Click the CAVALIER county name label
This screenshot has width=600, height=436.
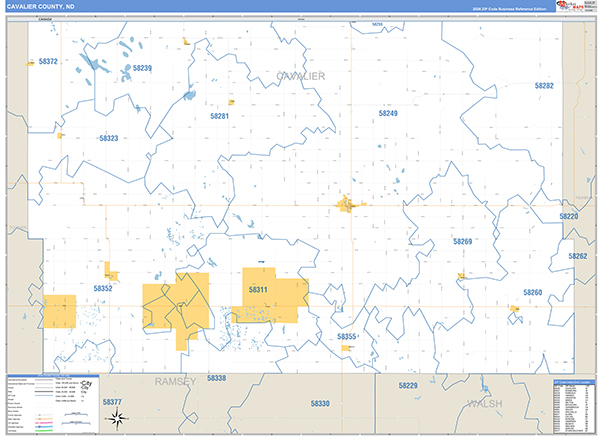[301, 76]
